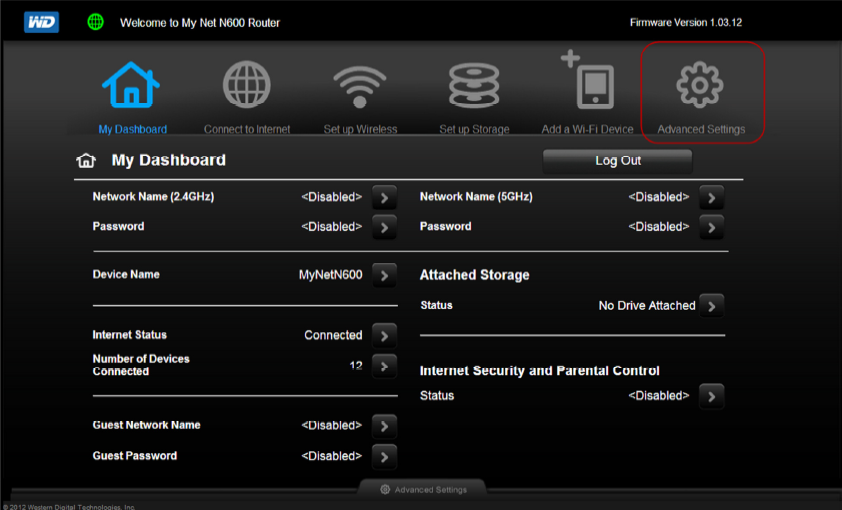Image resolution: width=842 pixels, height=510 pixels.
Task: Click the Connect to Internet menu label
Action: (x=247, y=129)
